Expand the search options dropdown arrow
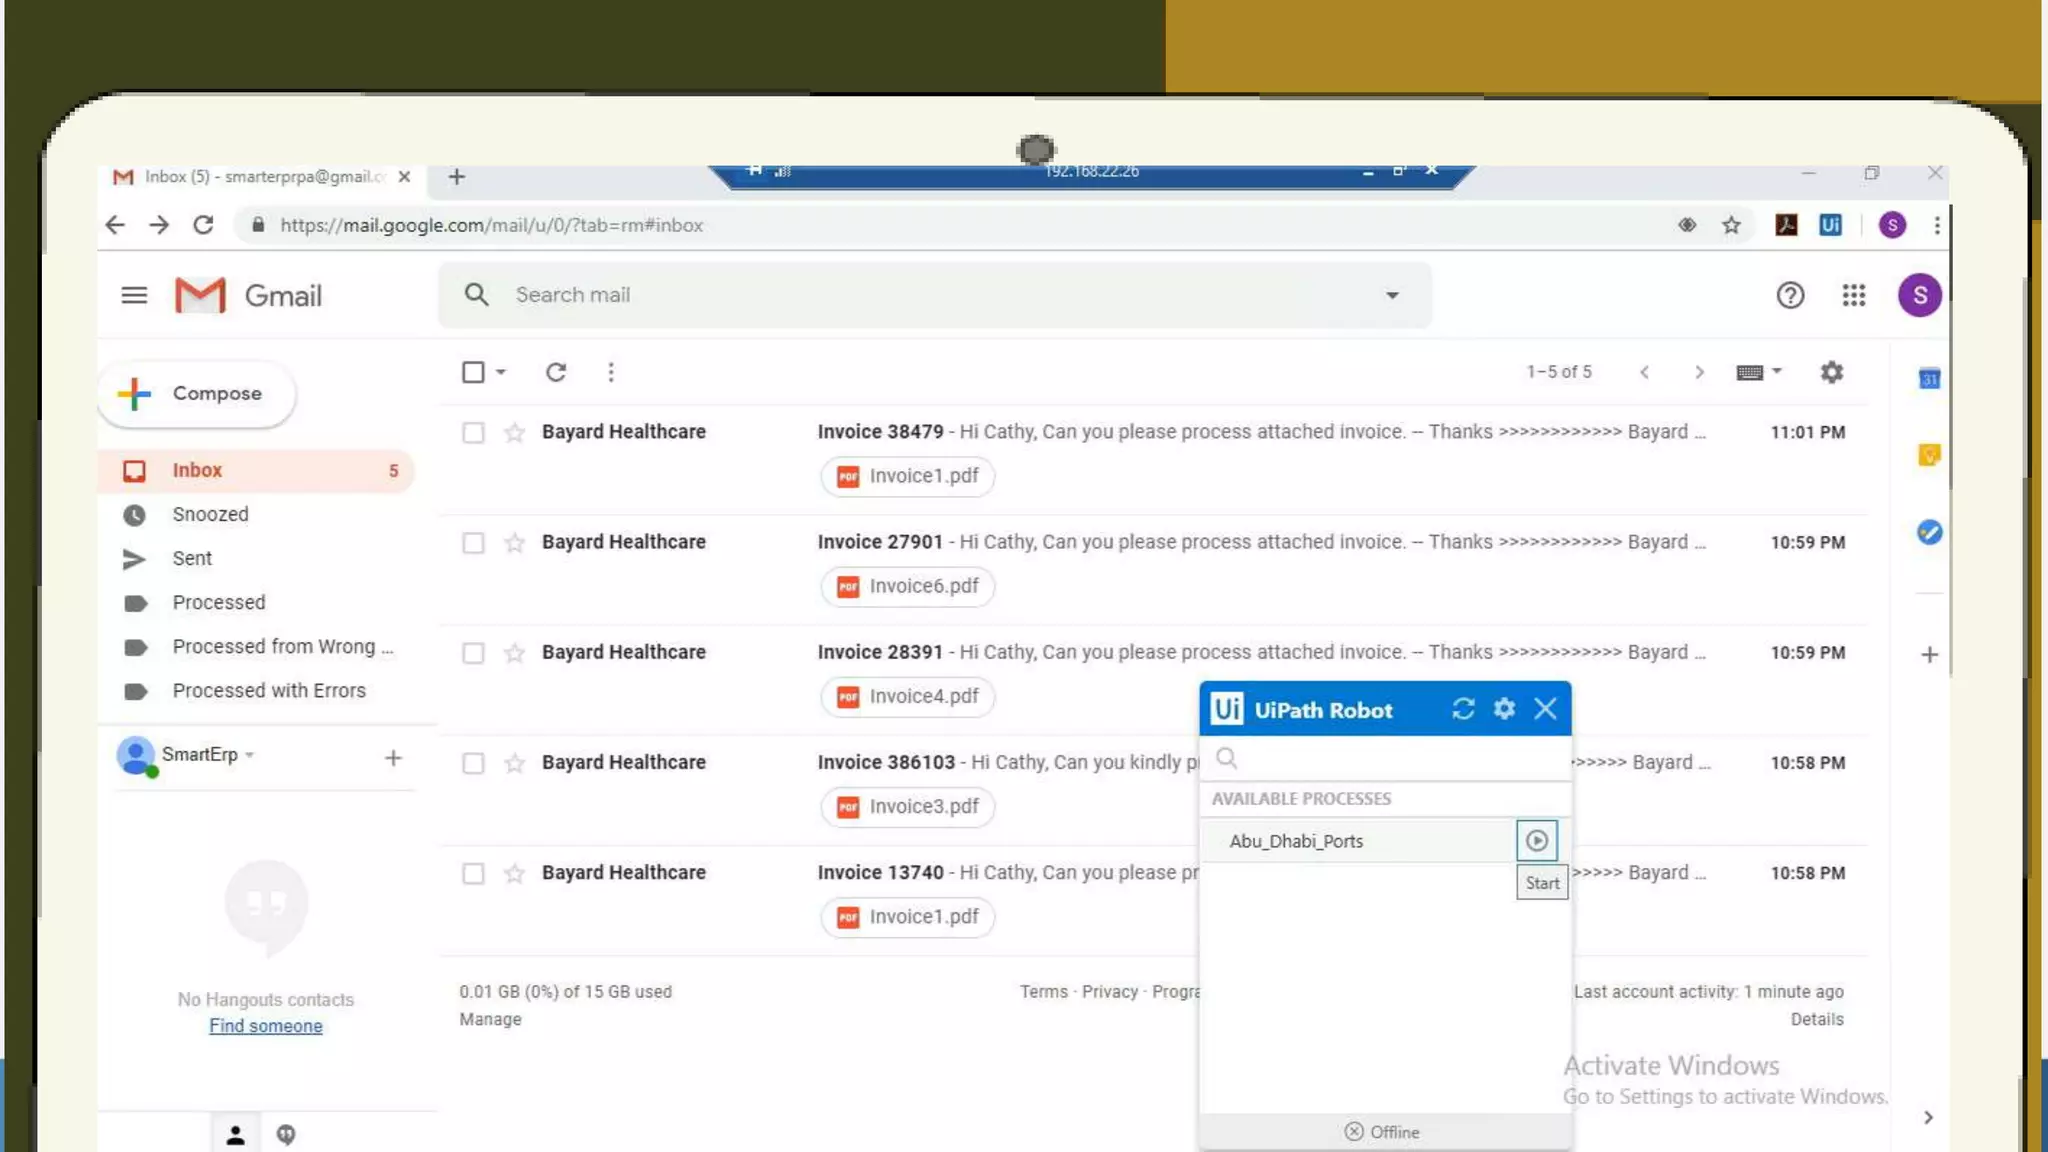 tap(1392, 295)
